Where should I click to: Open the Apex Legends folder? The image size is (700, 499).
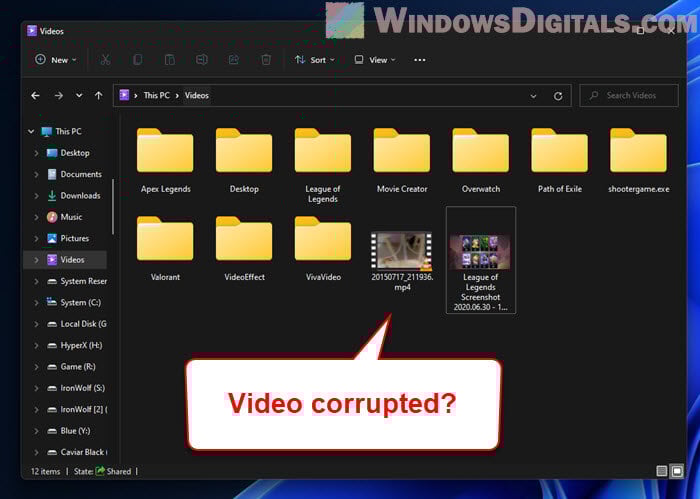pyautogui.click(x=165, y=161)
